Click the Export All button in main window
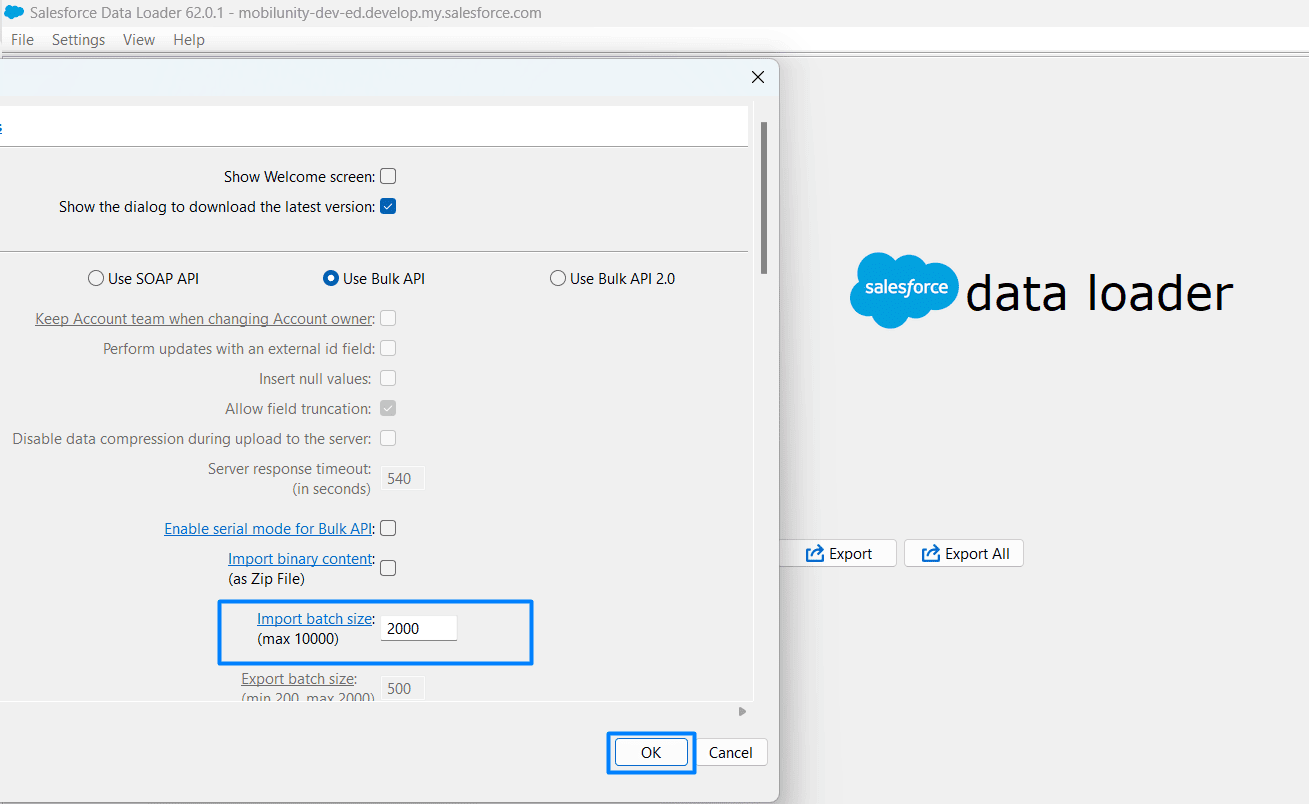This screenshot has height=804, width=1309. click(964, 554)
